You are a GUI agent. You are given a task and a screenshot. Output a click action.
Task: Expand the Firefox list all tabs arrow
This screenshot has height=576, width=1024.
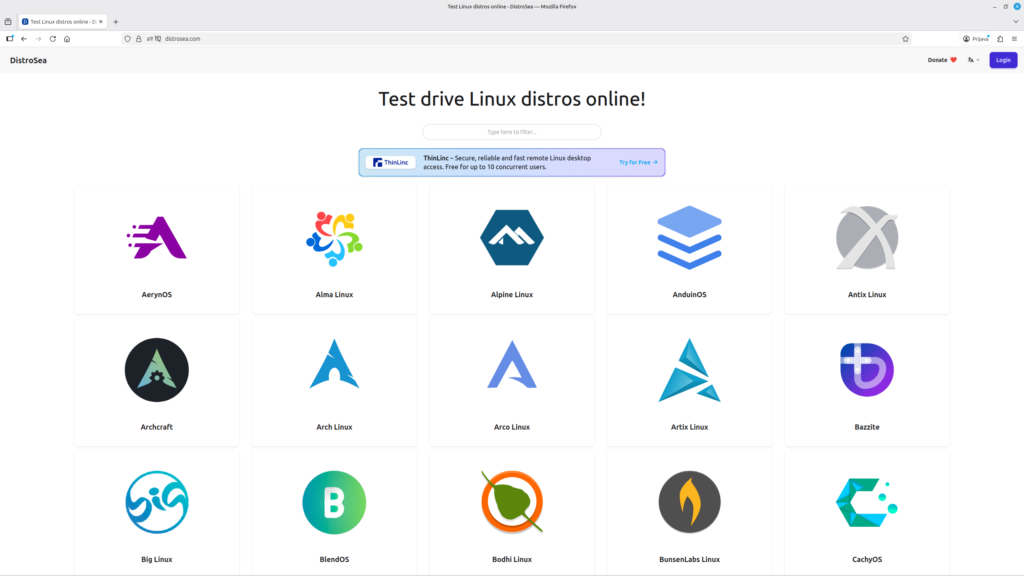pos(1016,22)
